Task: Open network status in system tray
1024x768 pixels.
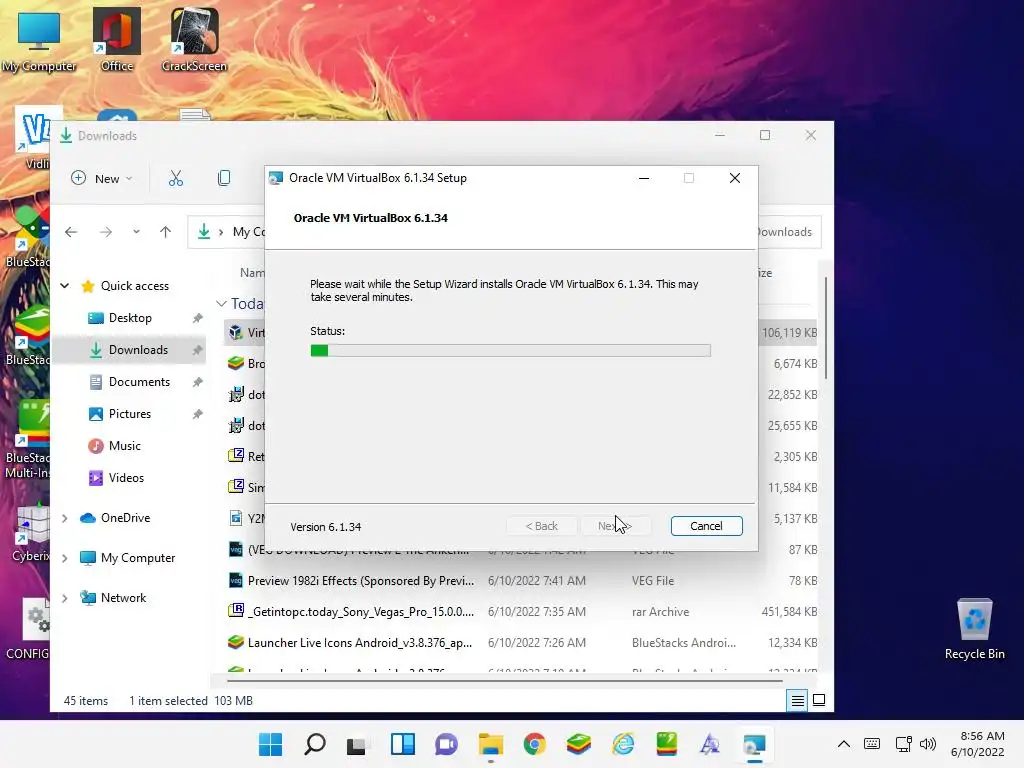Action: pyautogui.click(x=903, y=744)
